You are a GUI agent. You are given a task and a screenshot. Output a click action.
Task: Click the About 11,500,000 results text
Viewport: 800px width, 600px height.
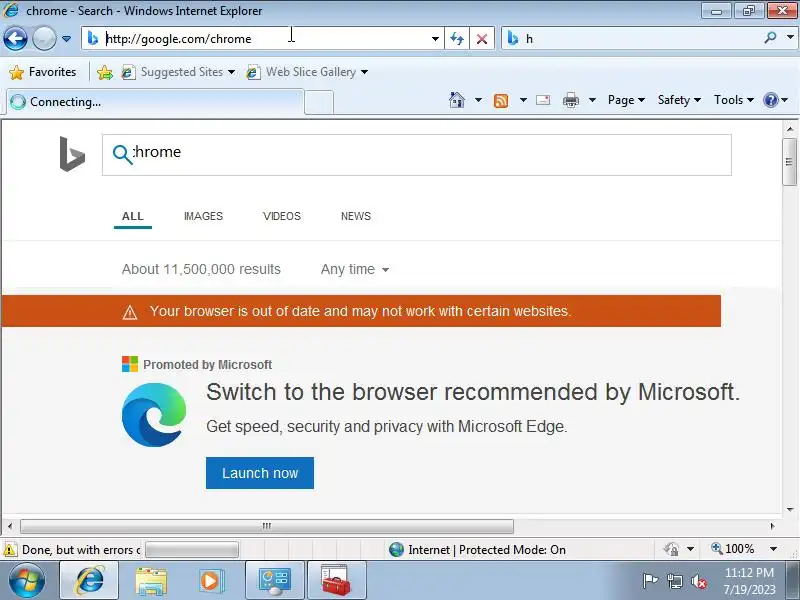coord(201,269)
